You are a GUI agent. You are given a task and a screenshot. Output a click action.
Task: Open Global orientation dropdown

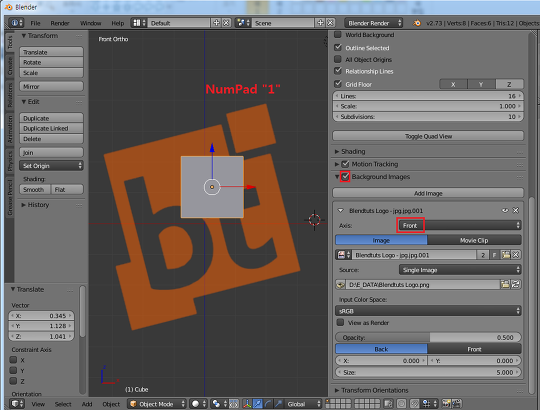click(x=303, y=403)
